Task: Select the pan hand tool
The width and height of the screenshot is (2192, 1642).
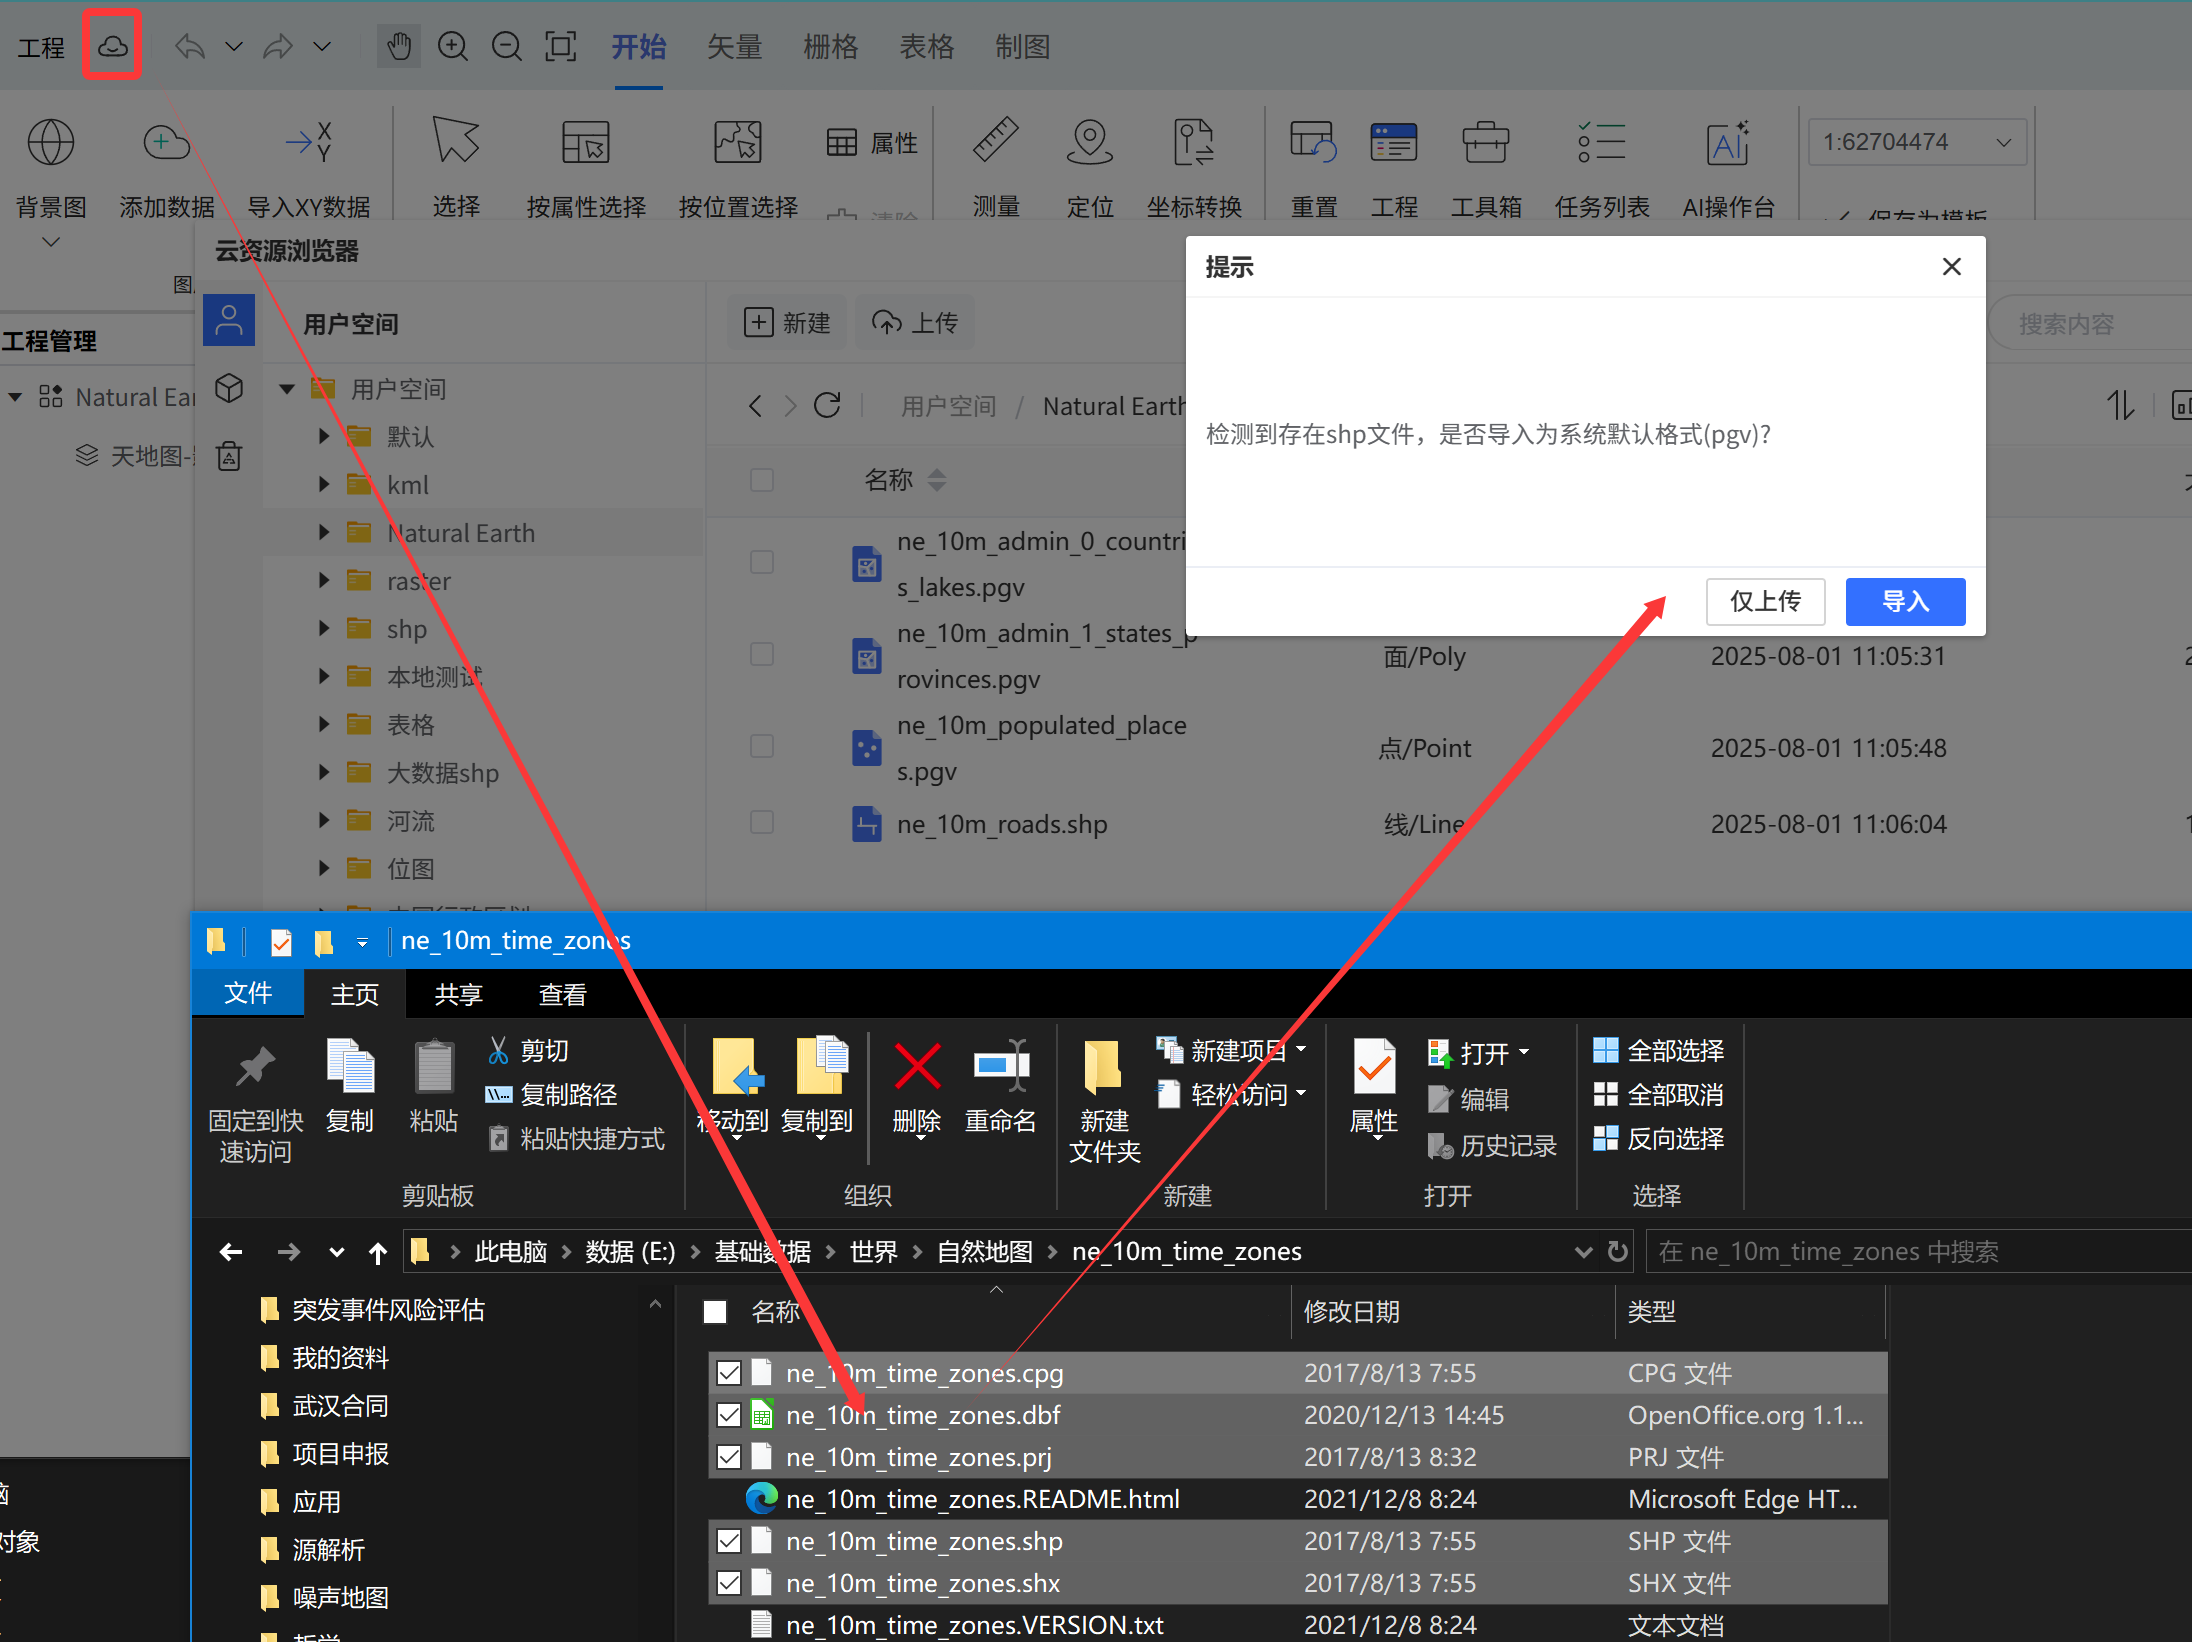Action: click(x=399, y=46)
